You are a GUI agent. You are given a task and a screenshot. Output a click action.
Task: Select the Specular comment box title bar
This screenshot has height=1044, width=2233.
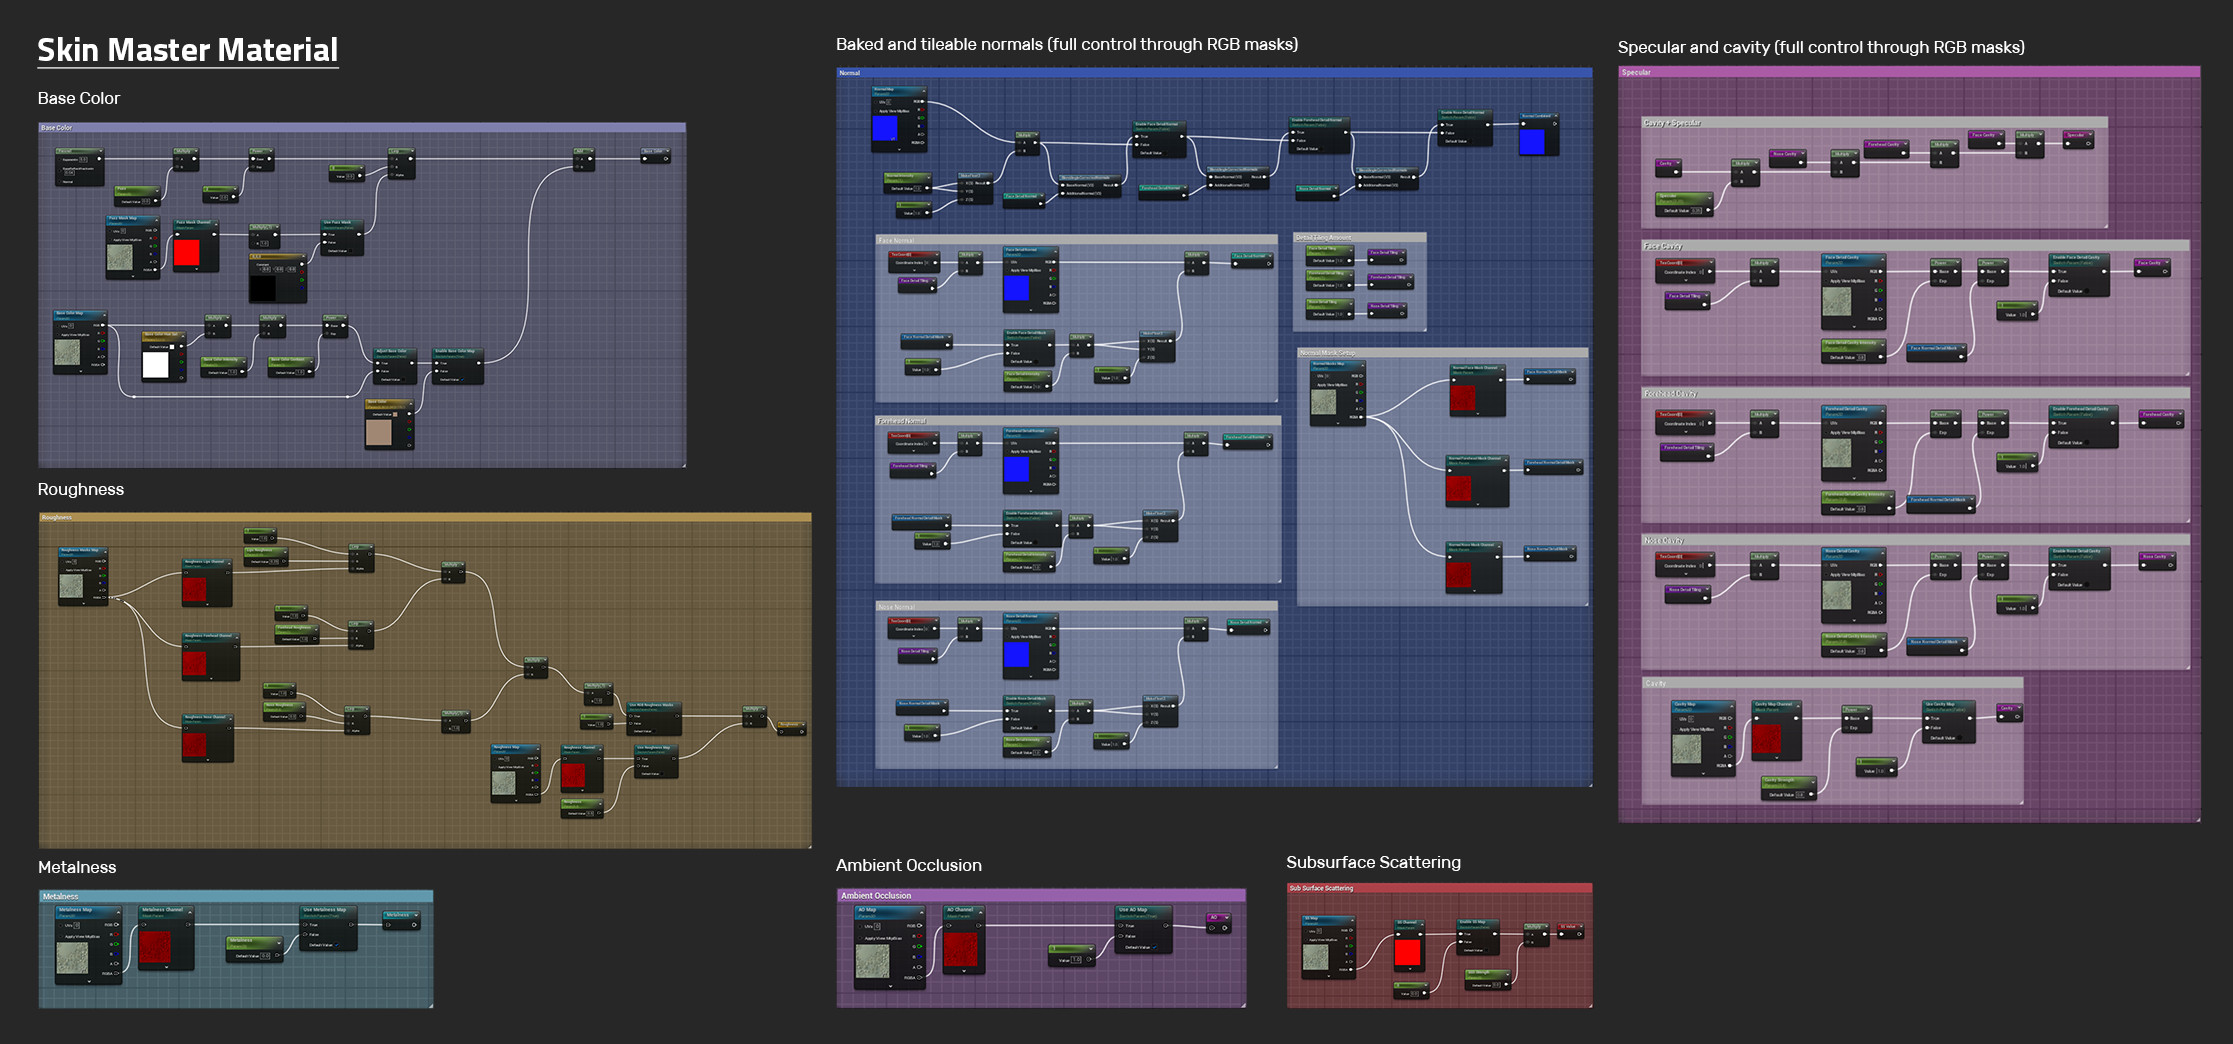[x=1909, y=72]
